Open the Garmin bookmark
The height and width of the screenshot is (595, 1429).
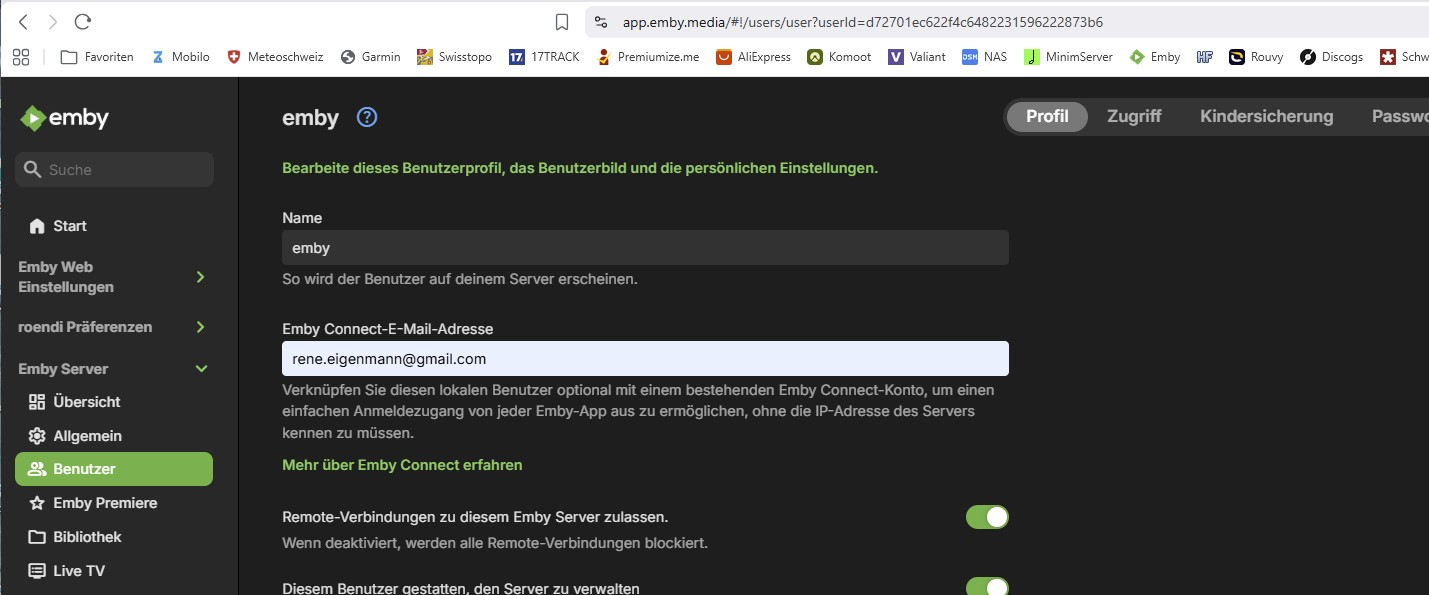(x=371, y=57)
